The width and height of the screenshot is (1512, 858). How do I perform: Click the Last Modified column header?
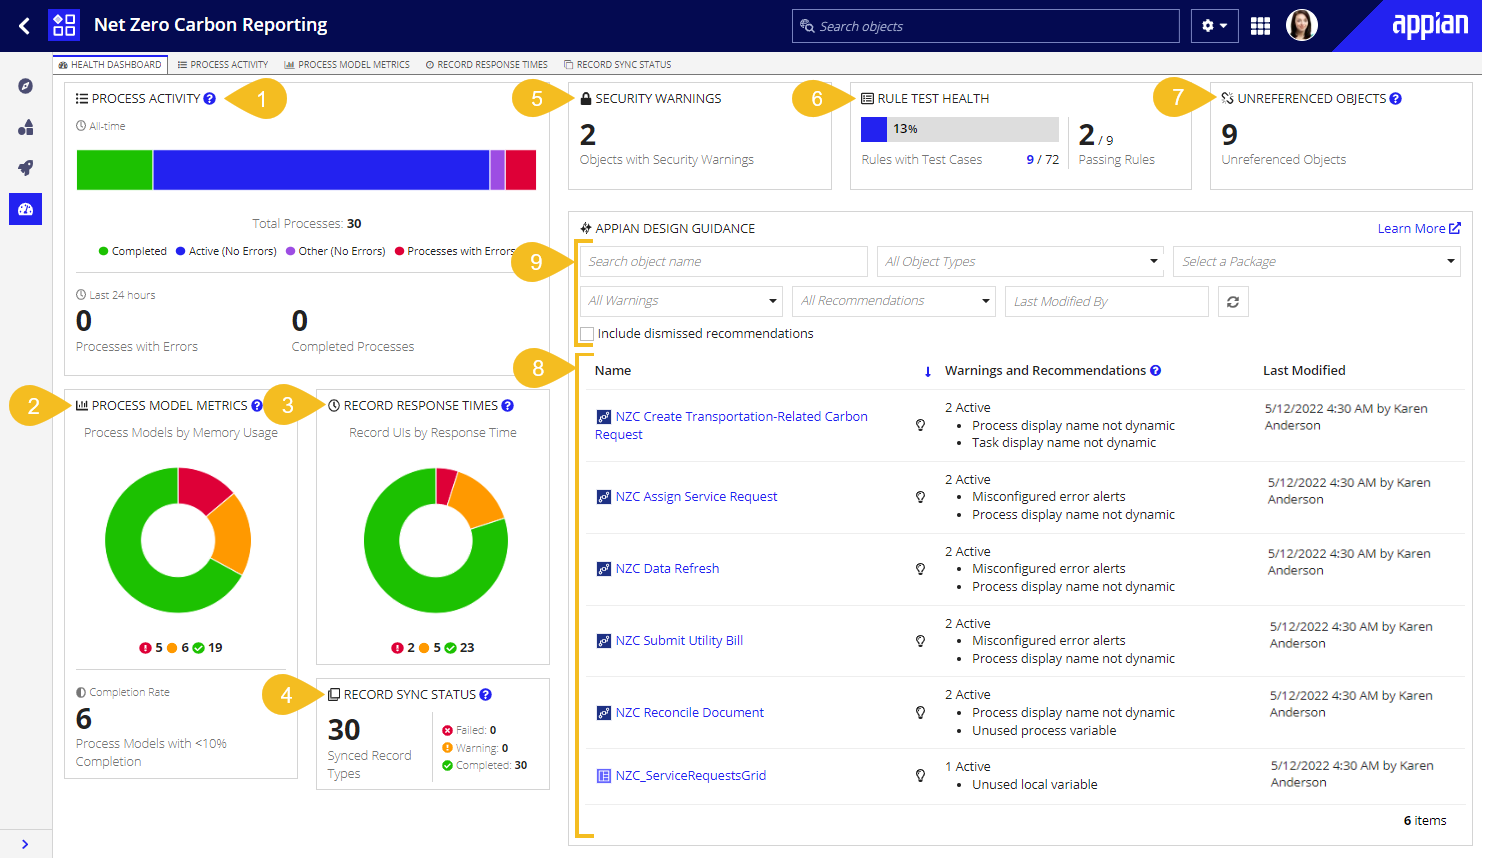(x=1304, y=370)
